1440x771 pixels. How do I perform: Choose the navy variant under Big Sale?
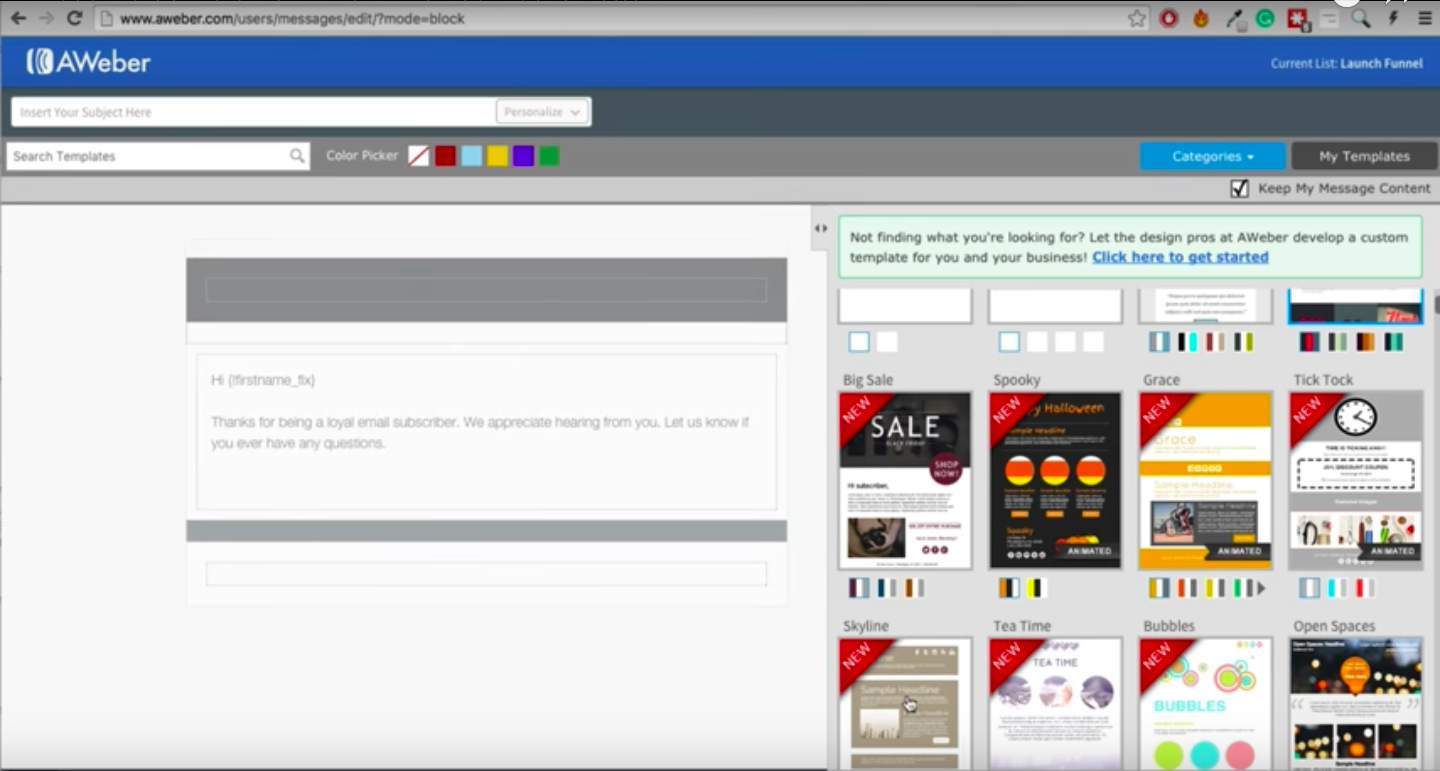[887, 588]
